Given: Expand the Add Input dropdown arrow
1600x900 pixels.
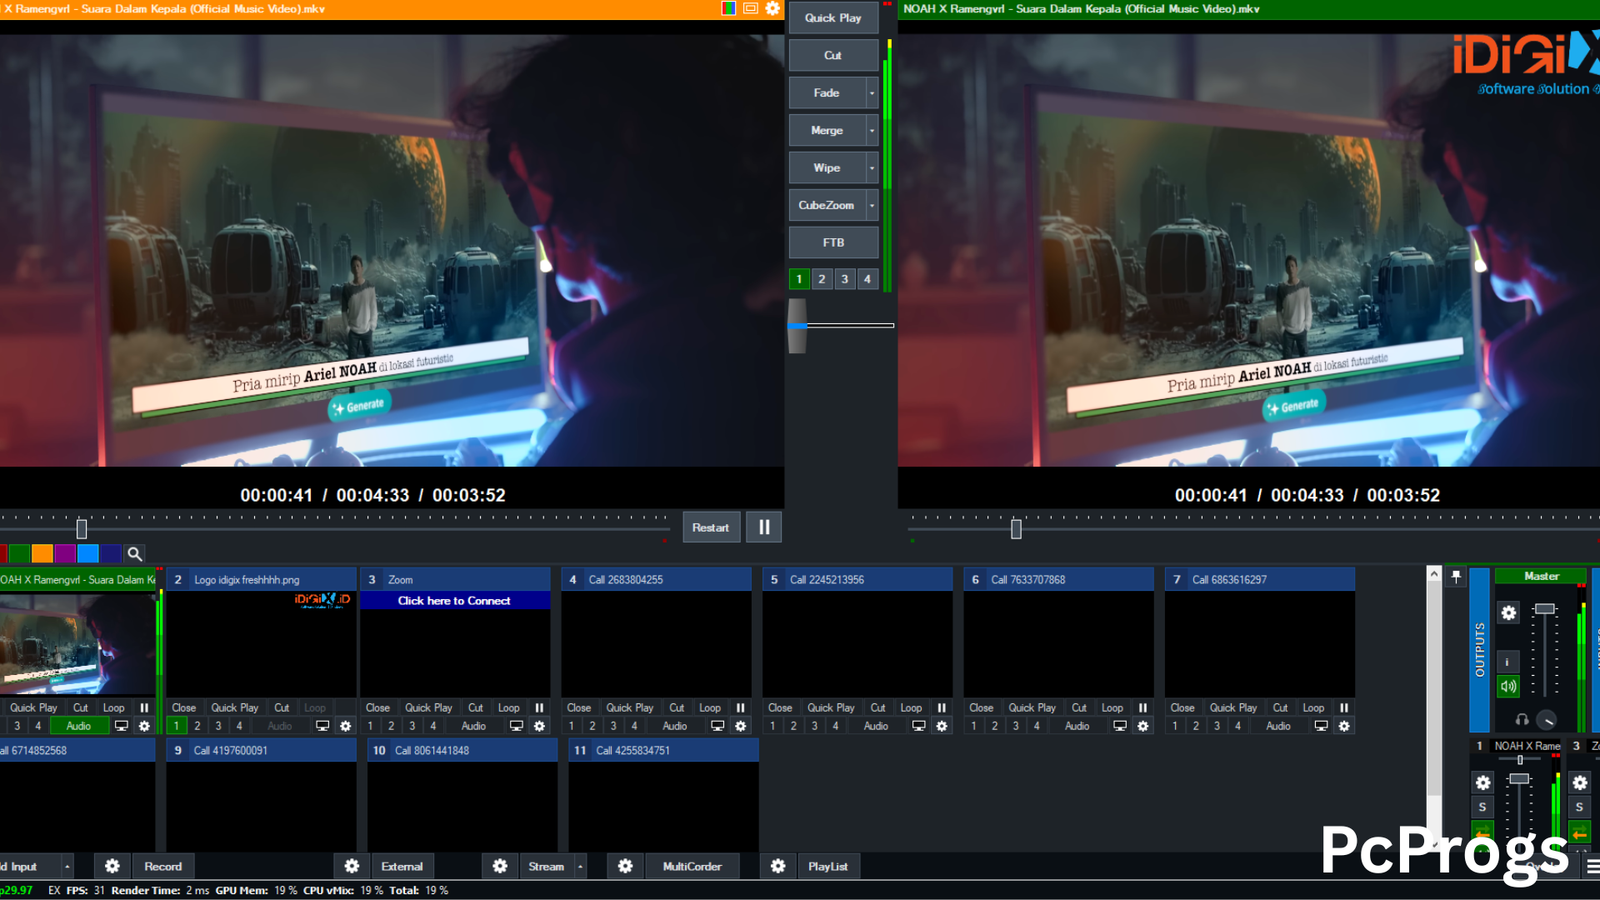Looking at the screenshot, I should (x=67, y=866).
